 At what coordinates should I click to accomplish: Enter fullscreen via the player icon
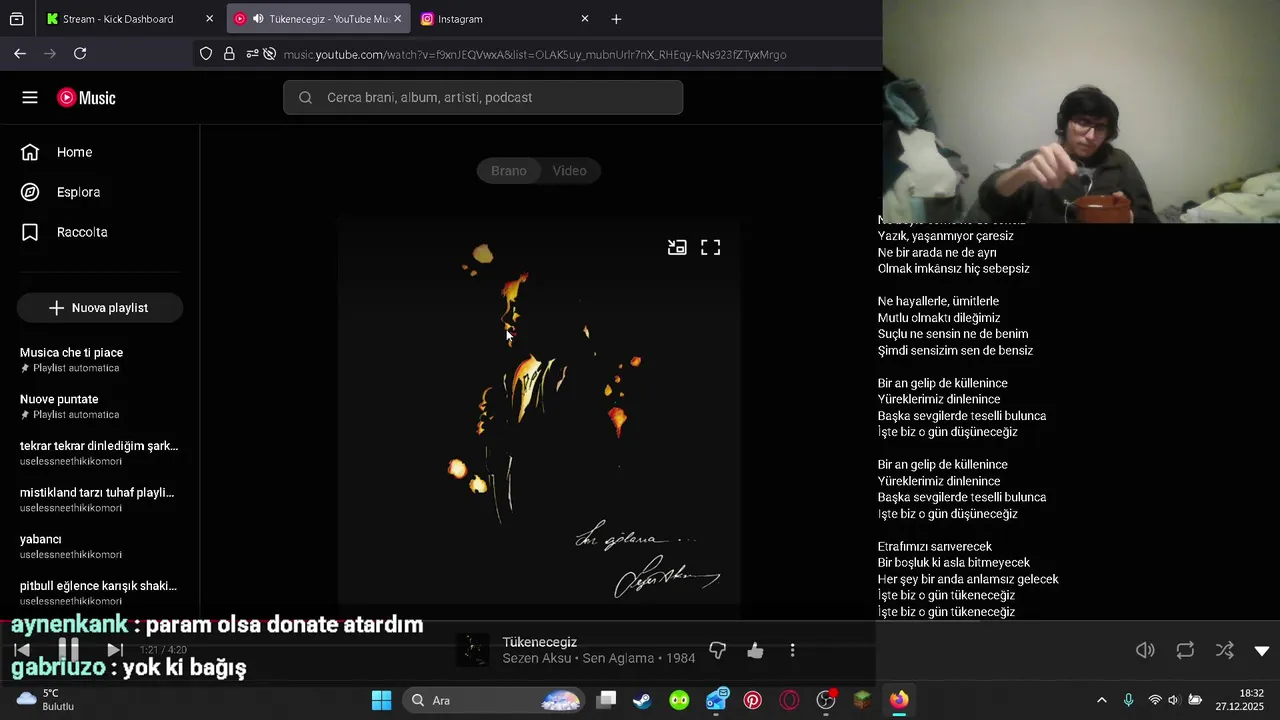point(710,247)
